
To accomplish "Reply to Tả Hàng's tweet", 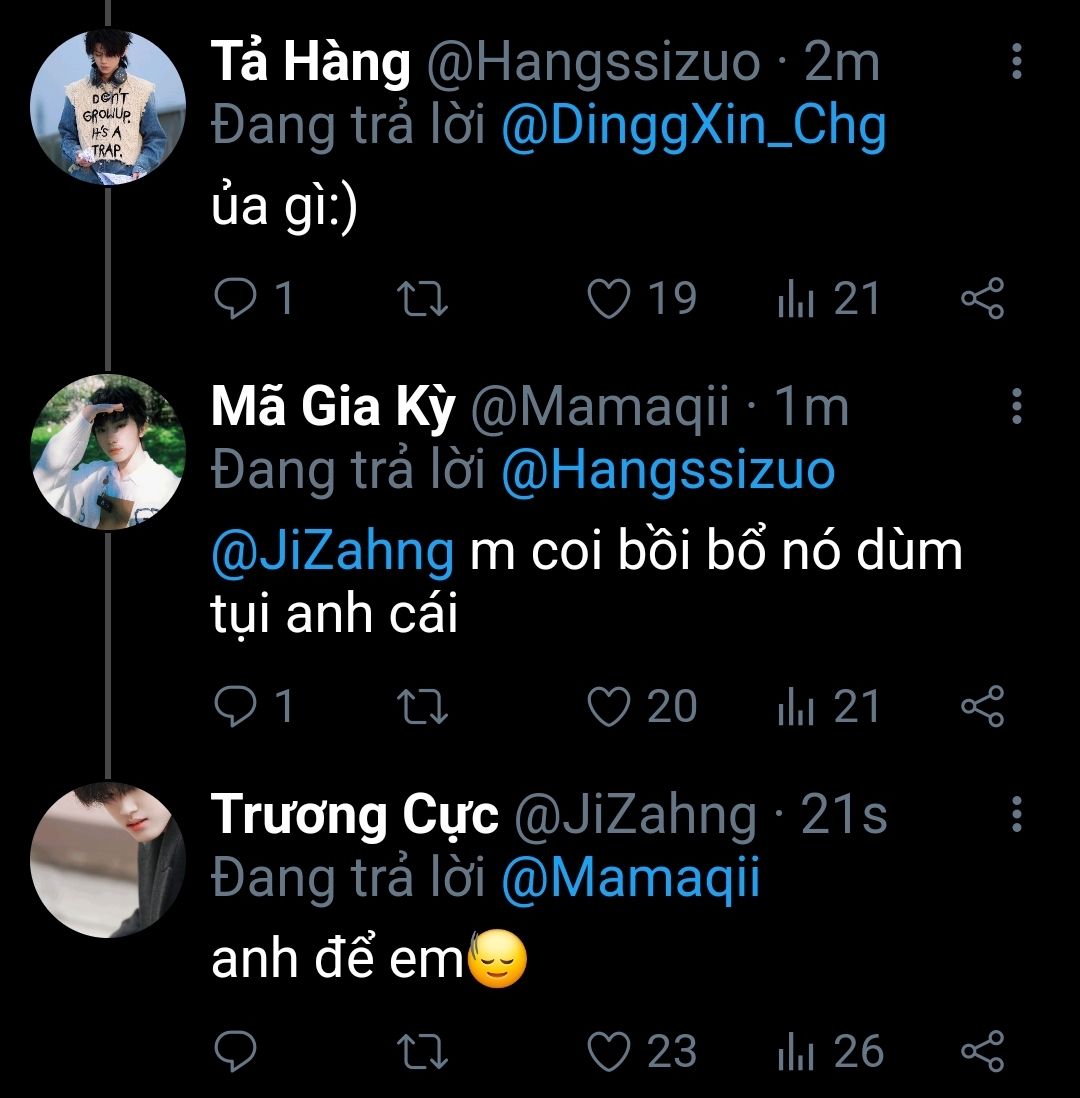I will (236, 299).
